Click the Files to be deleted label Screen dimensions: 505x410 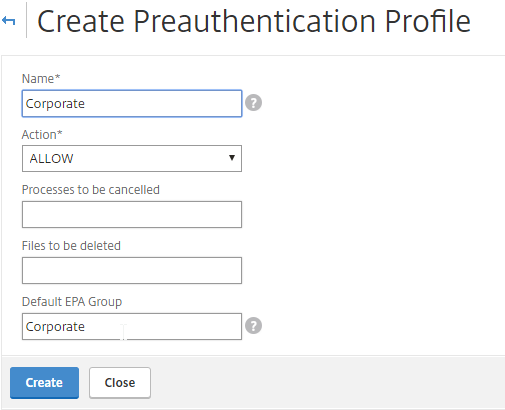71,246
